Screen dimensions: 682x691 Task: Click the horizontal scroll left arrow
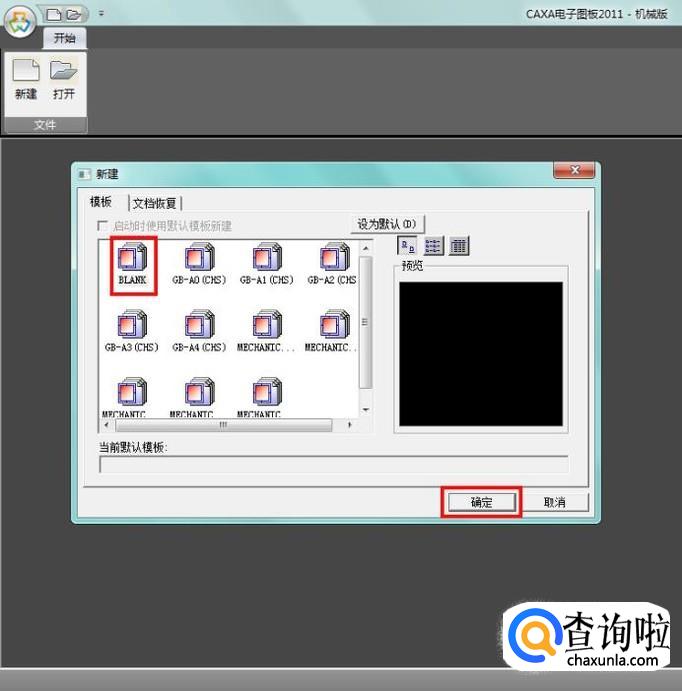pos(106,425)
